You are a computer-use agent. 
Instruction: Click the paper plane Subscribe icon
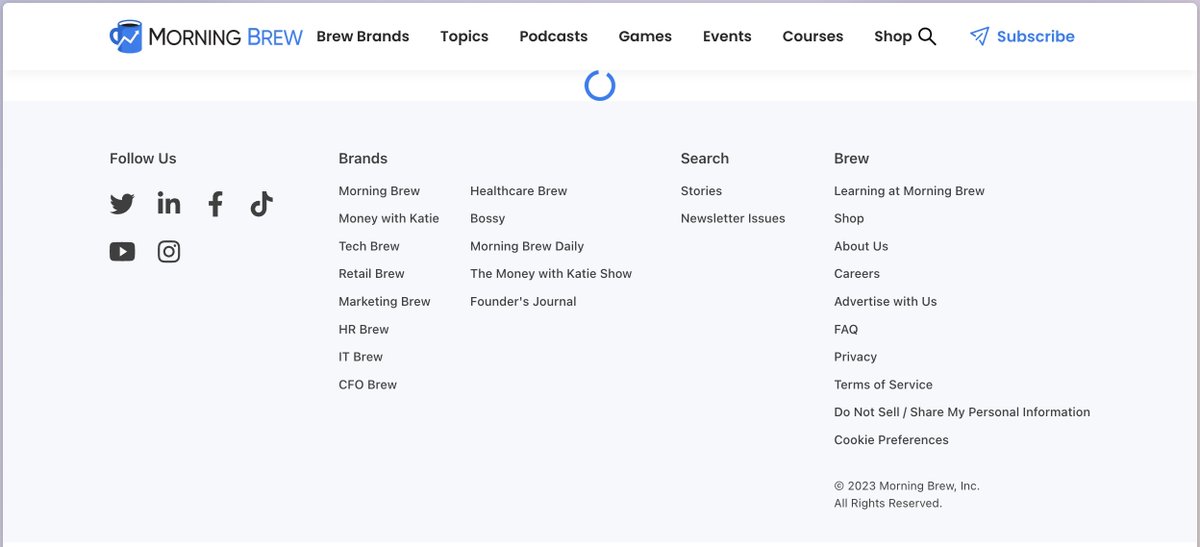[x=979, y=36]
